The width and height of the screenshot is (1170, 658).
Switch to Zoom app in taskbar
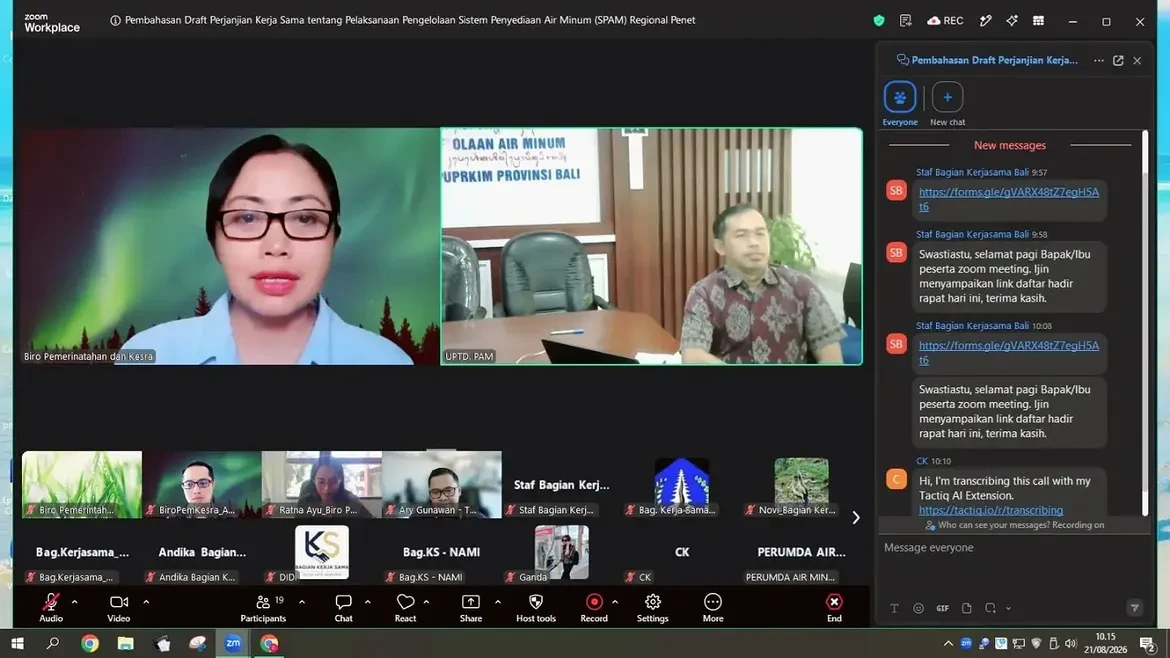(x=233, y=643)
